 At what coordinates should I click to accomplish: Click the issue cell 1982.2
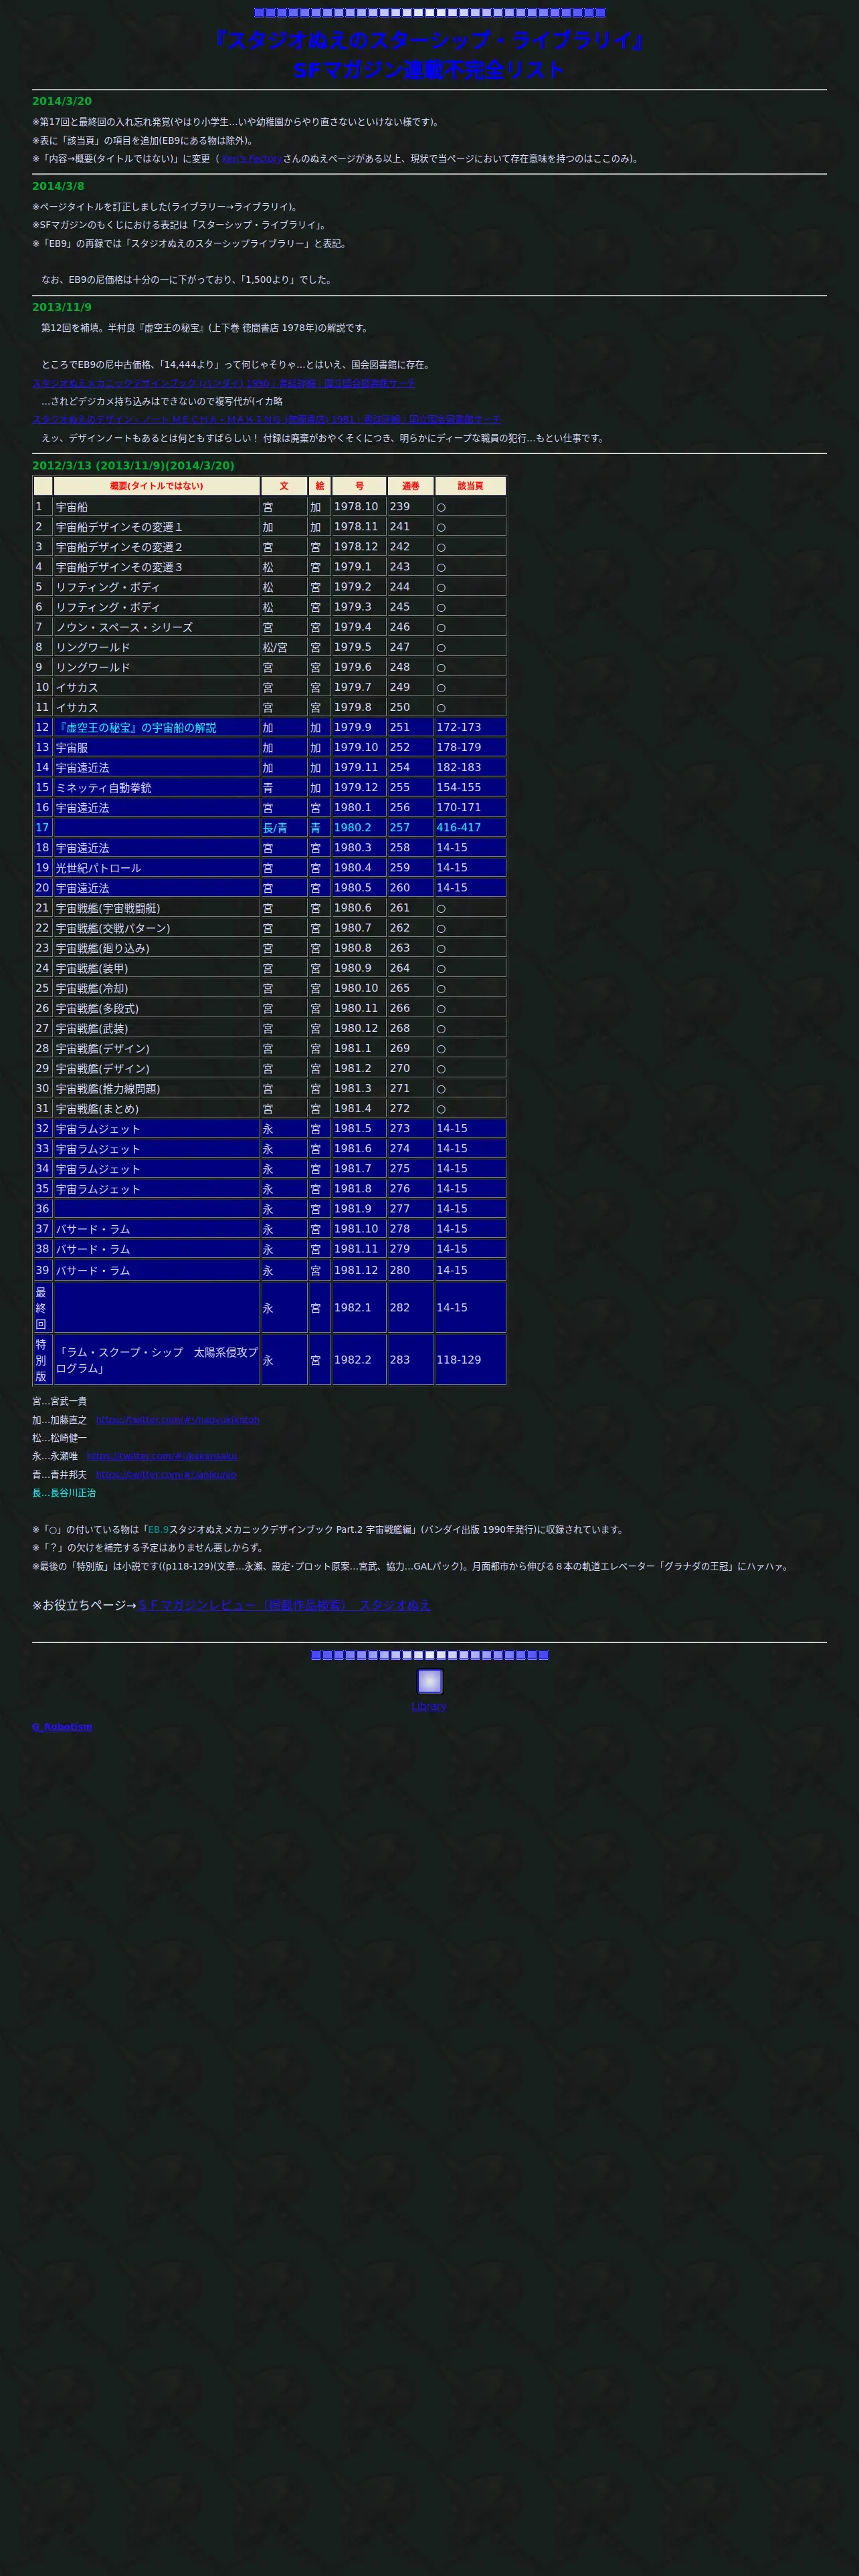point(358,1360)
